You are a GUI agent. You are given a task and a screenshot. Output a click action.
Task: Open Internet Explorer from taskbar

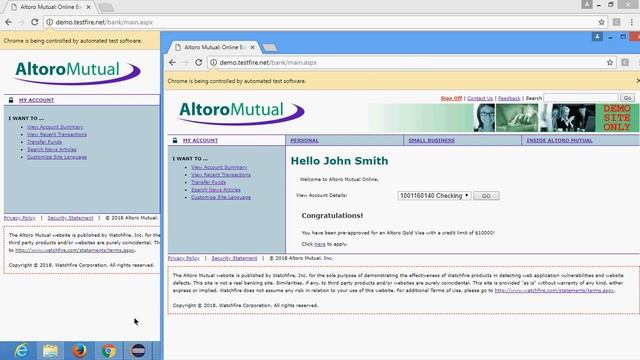point(21,351)
